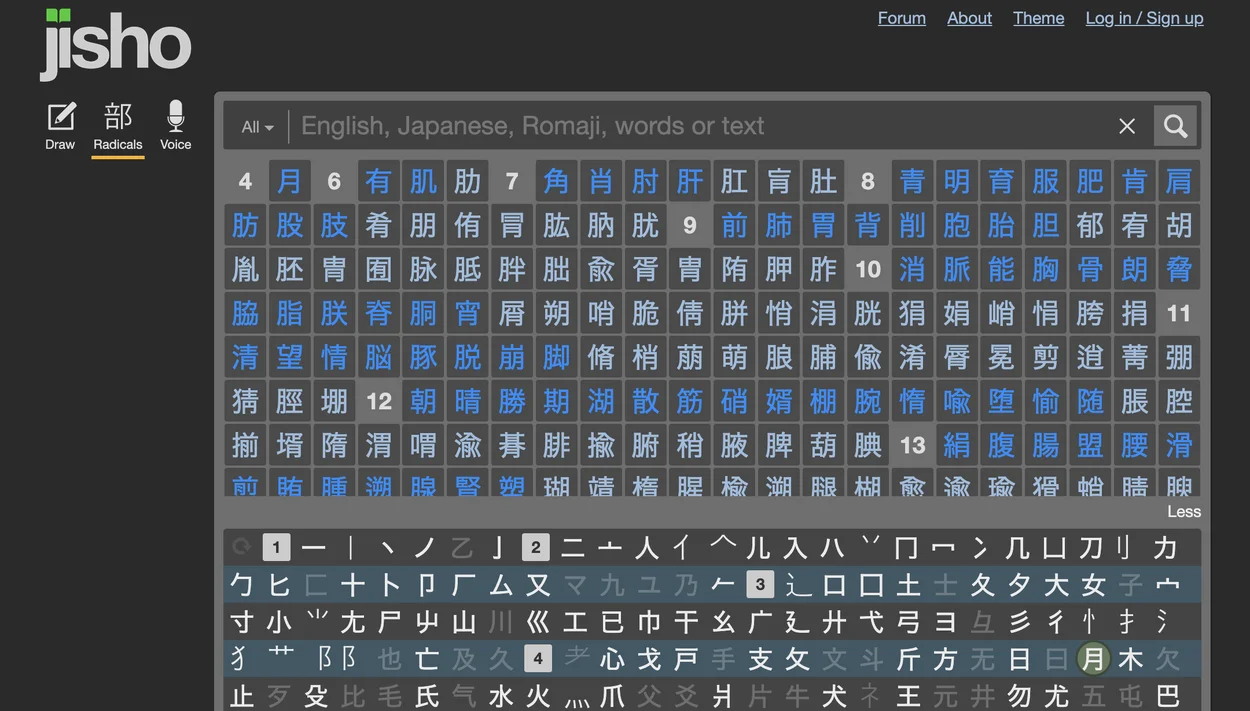Click Log in / Sign up

click(1145, 18)
